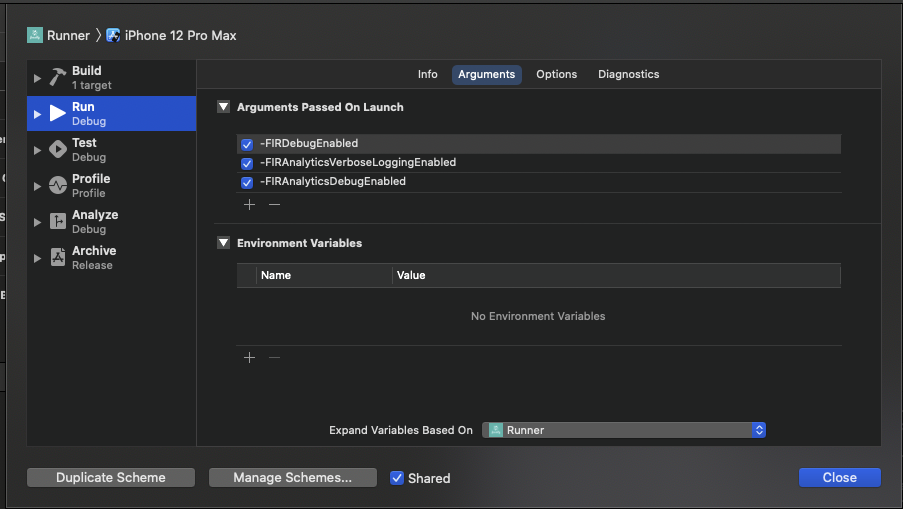Open Manage Schemes dialog
The width and height of the screenshot is (903, 509).
click(x=293, y=477)
